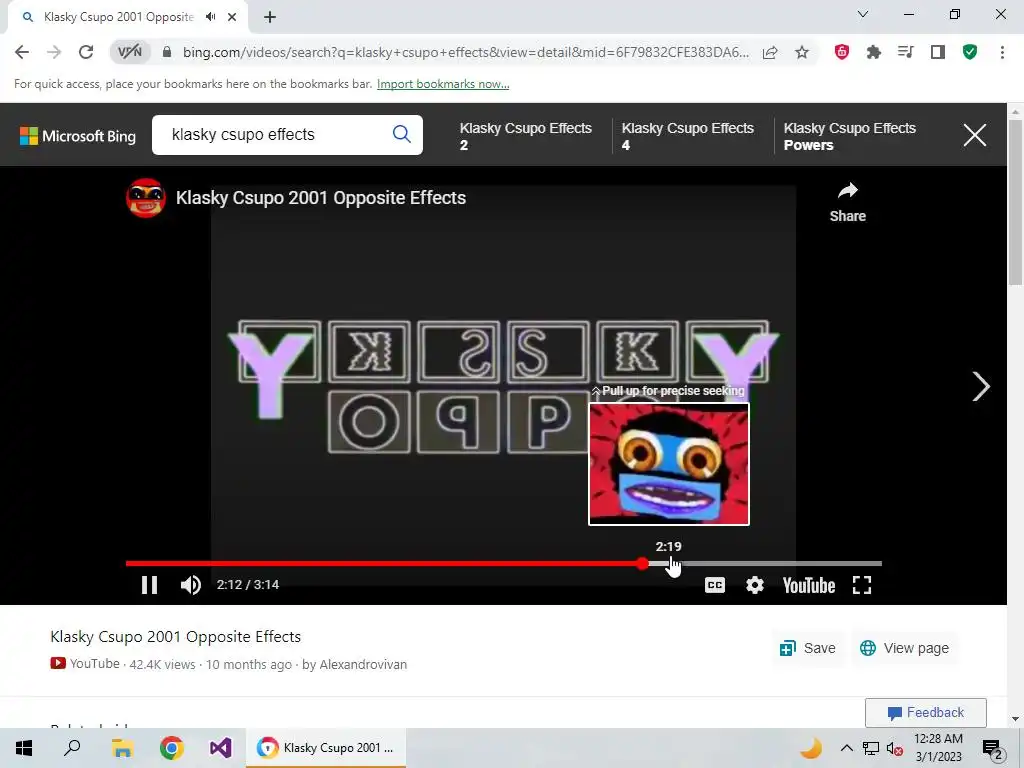Open network icon in system tray
The height and width of the screenshot is (768, 1024).
tap(871, 748)
